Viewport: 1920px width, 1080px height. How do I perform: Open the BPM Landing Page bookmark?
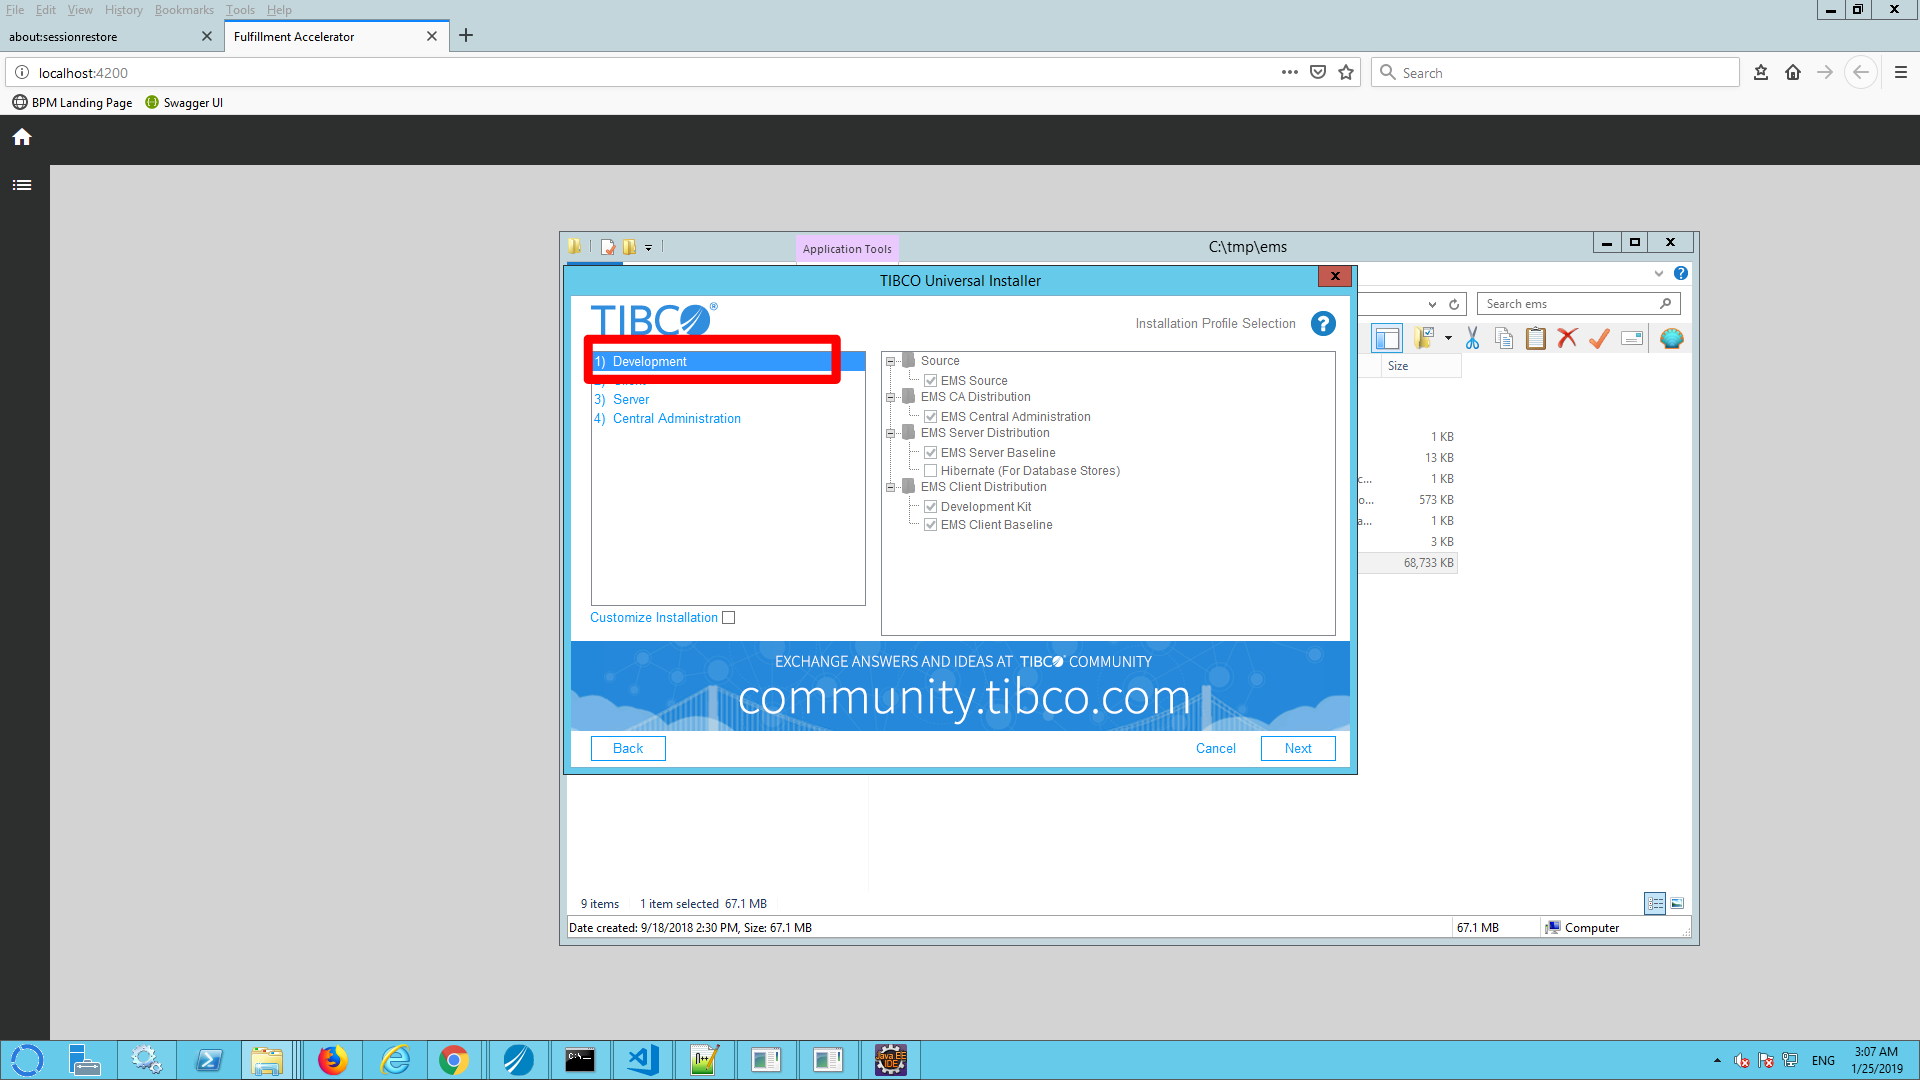(72, 103)
